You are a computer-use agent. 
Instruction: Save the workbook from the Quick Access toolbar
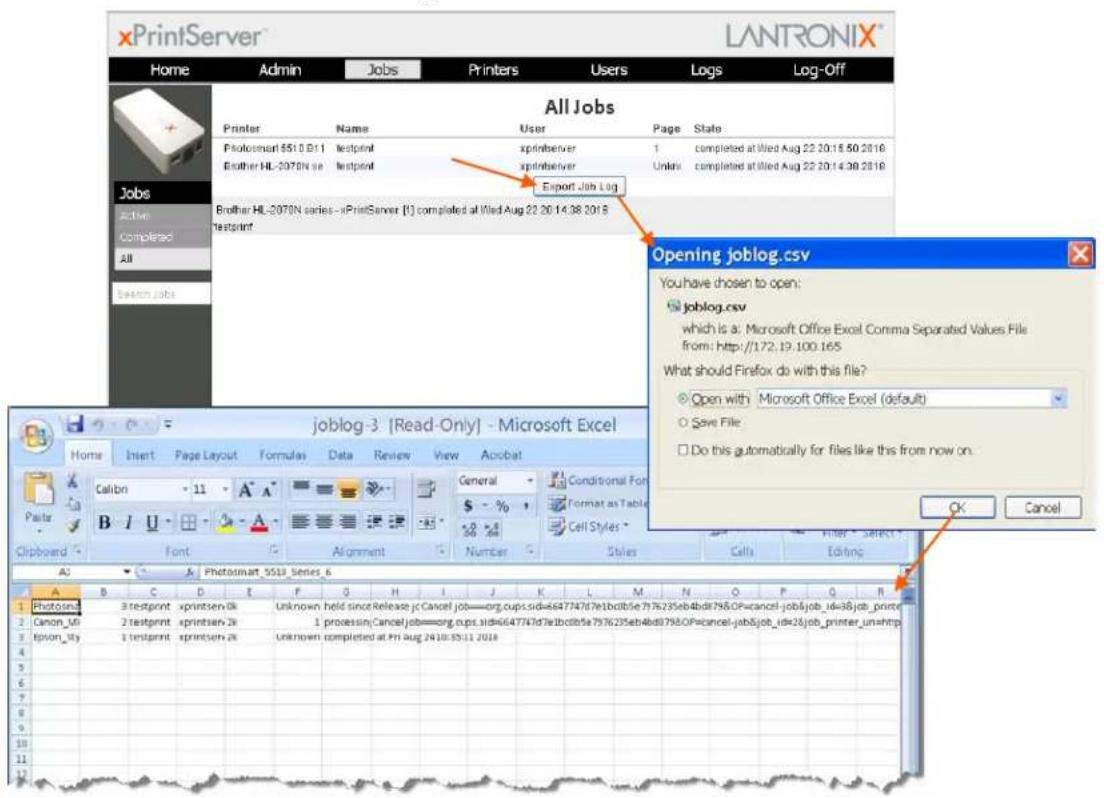74,424
